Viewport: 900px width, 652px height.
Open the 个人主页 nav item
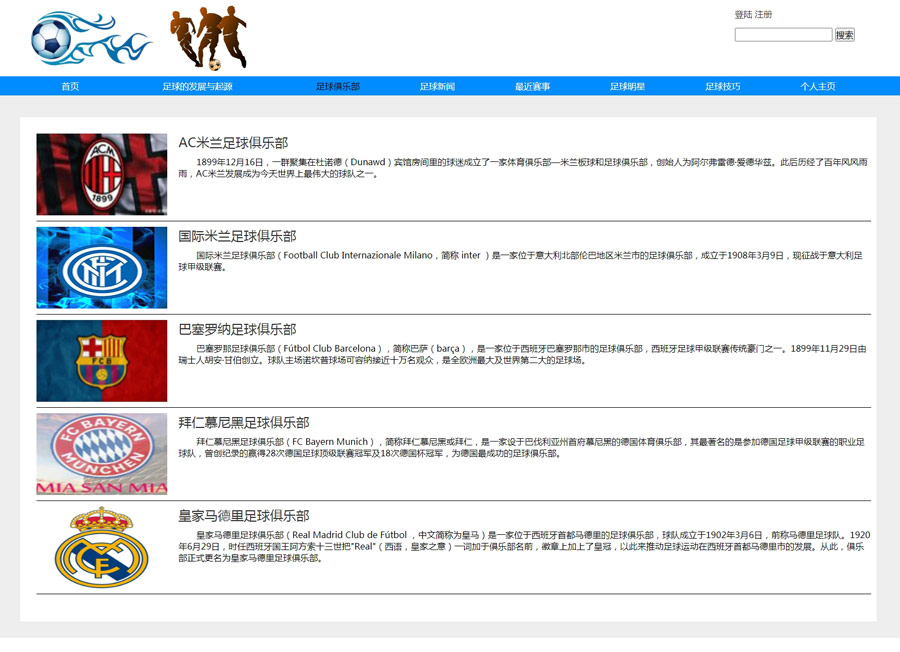[818, 86]
